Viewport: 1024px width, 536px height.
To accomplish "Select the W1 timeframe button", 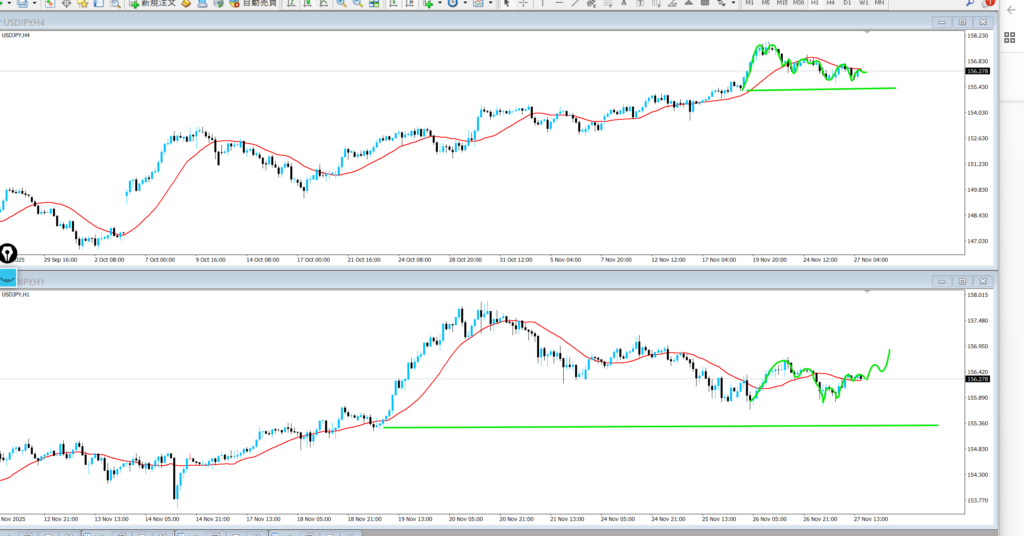I will click(x=863, y=4).
